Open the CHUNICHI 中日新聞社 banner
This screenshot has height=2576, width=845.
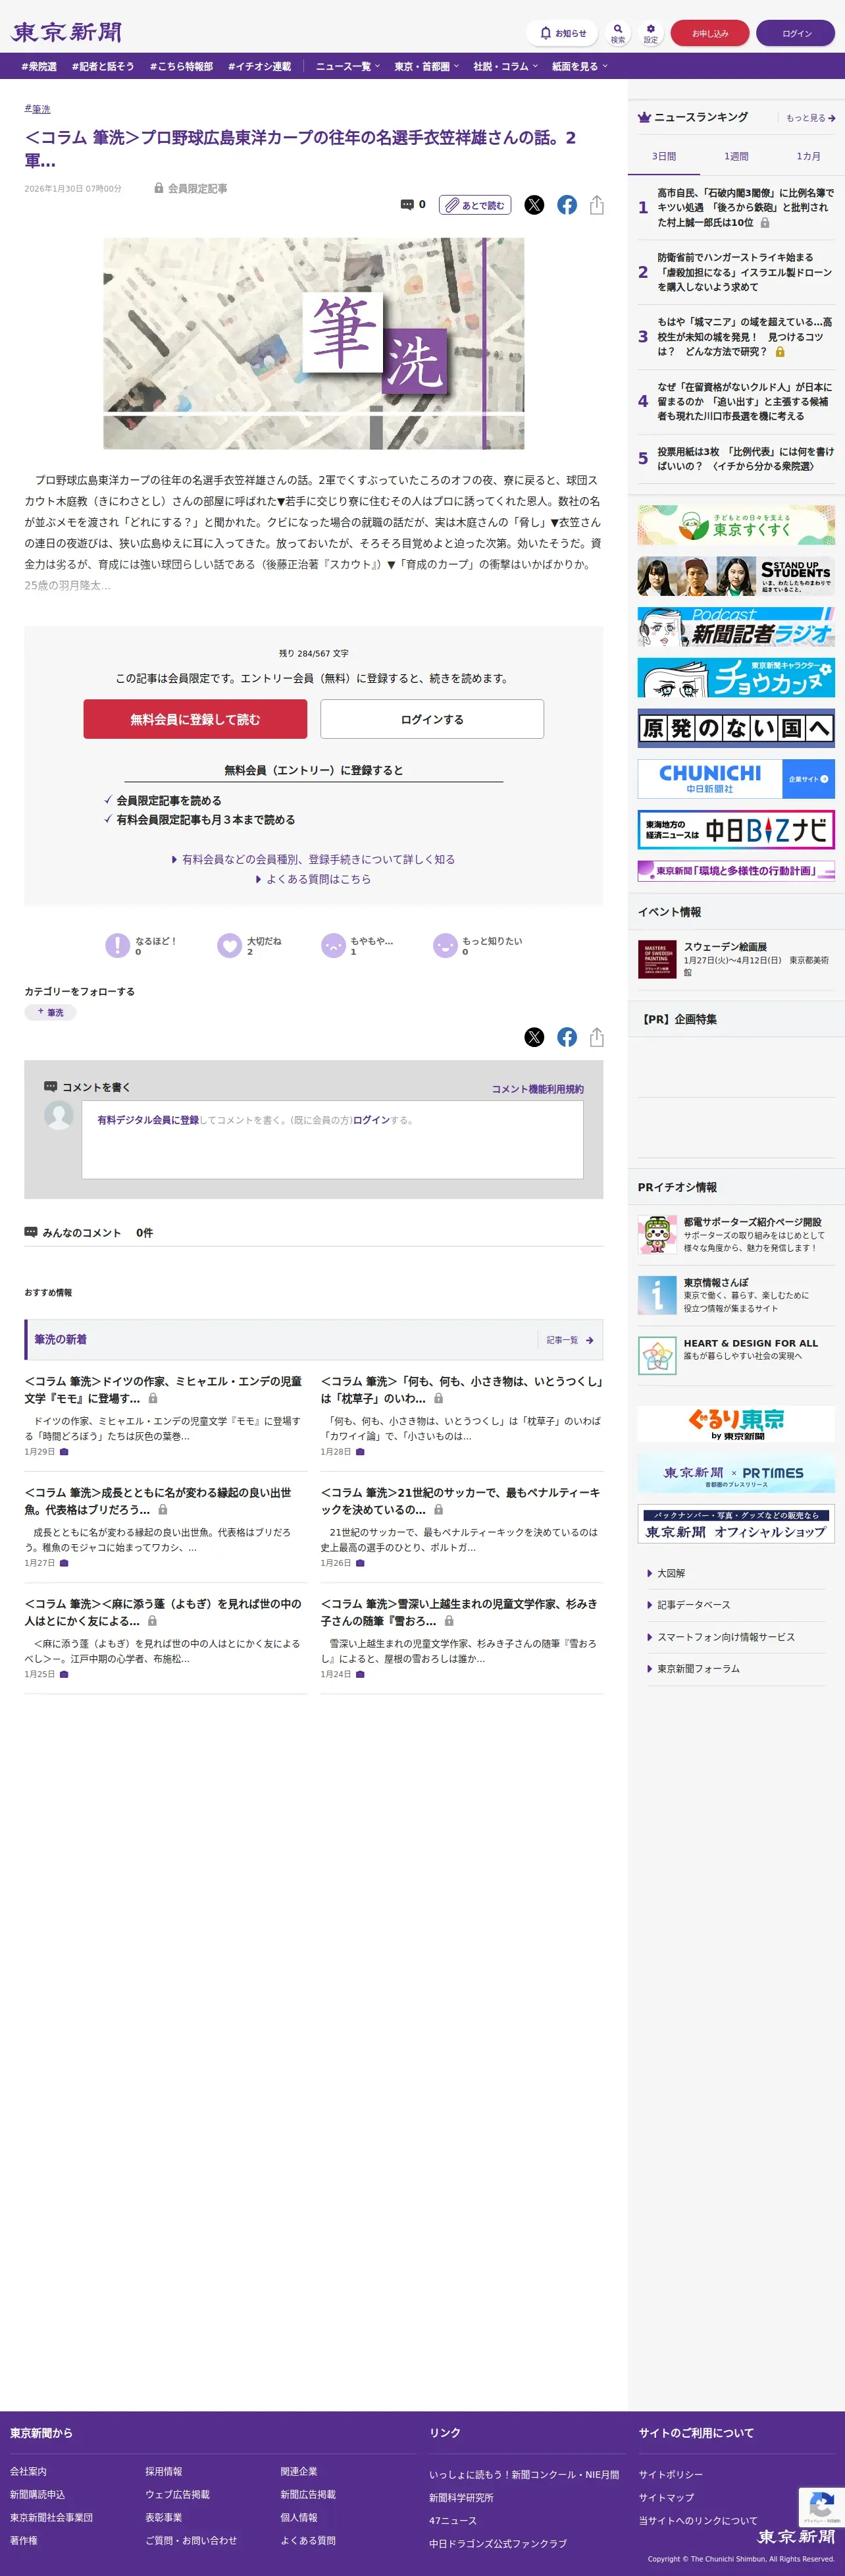[736, 779]
